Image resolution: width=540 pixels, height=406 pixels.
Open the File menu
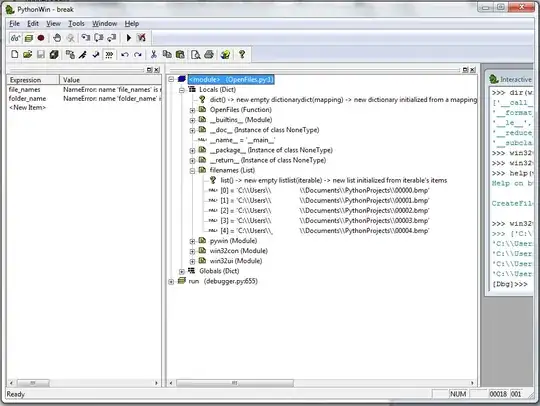(x=14, y=24)
